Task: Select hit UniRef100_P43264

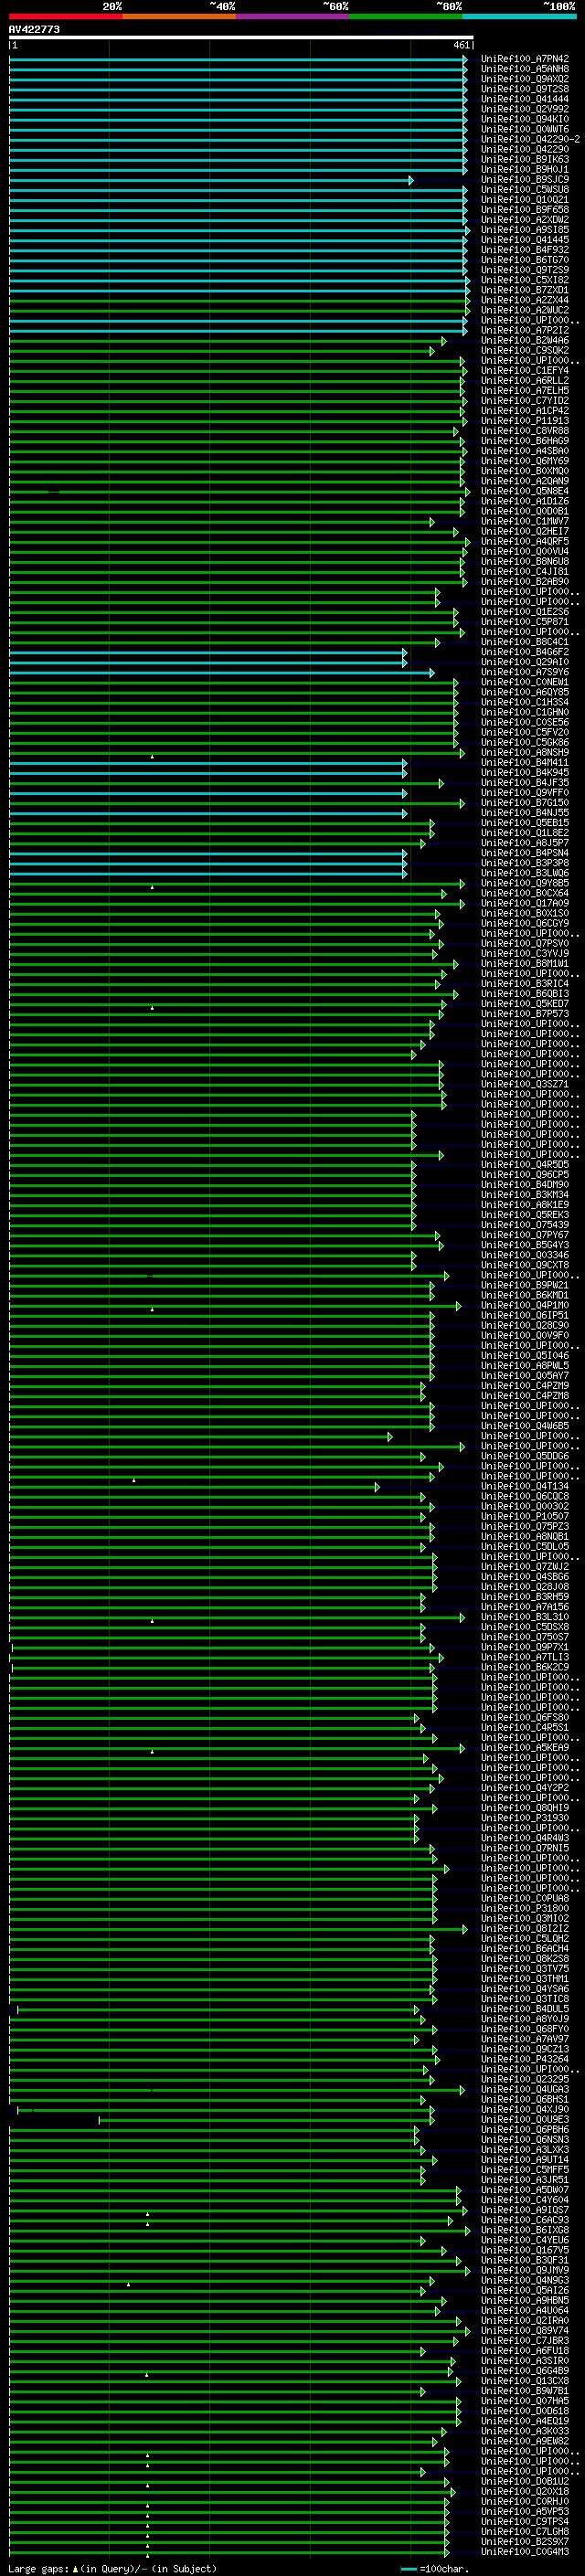Action: [524, 2059]
